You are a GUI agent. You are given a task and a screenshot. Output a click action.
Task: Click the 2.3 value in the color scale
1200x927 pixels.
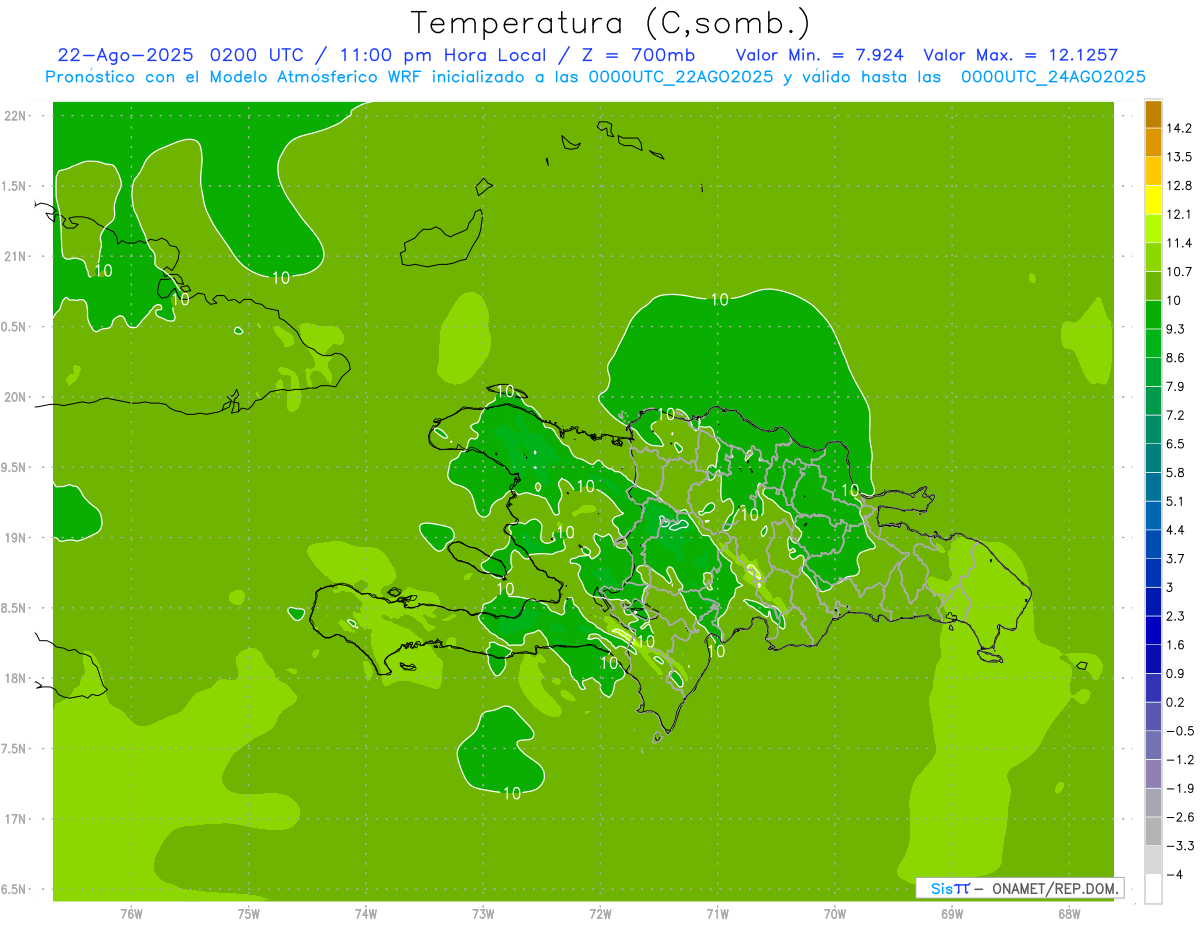(x=1176, y=616)
